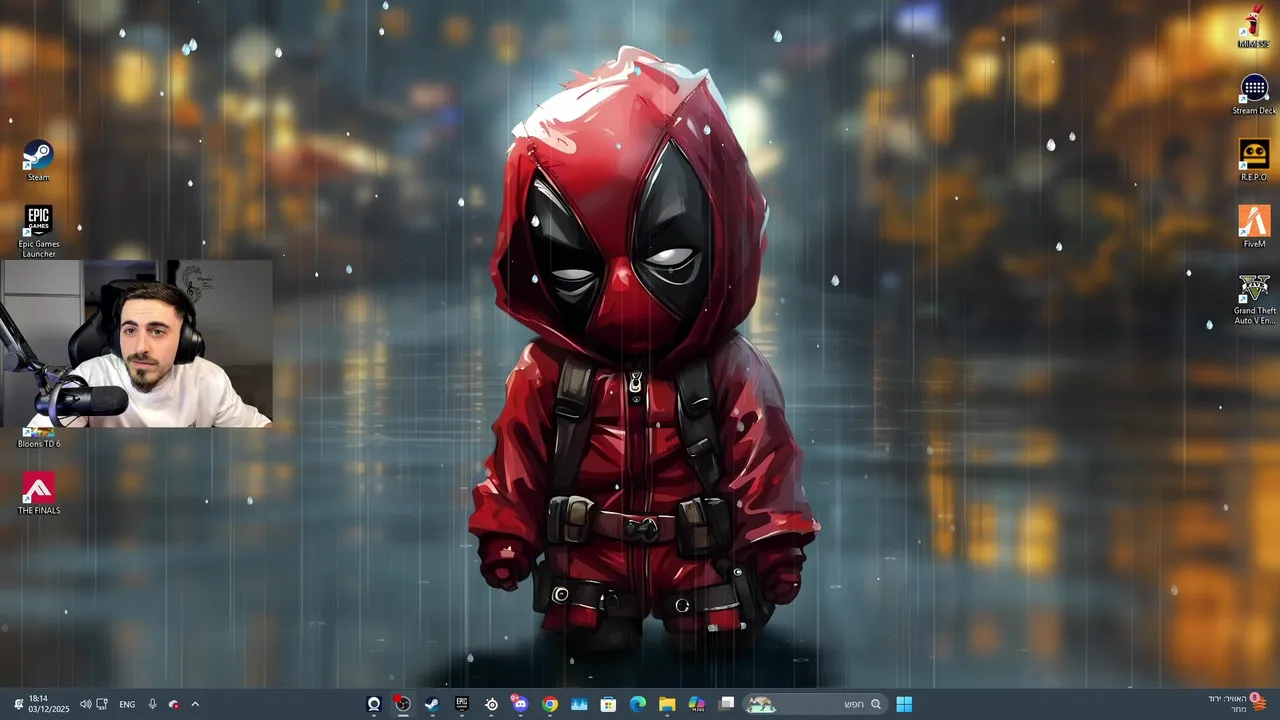The image size is (1280, 720).
Task: Select the Bloons TD 6 desktop shortcut
Action: 38,437
